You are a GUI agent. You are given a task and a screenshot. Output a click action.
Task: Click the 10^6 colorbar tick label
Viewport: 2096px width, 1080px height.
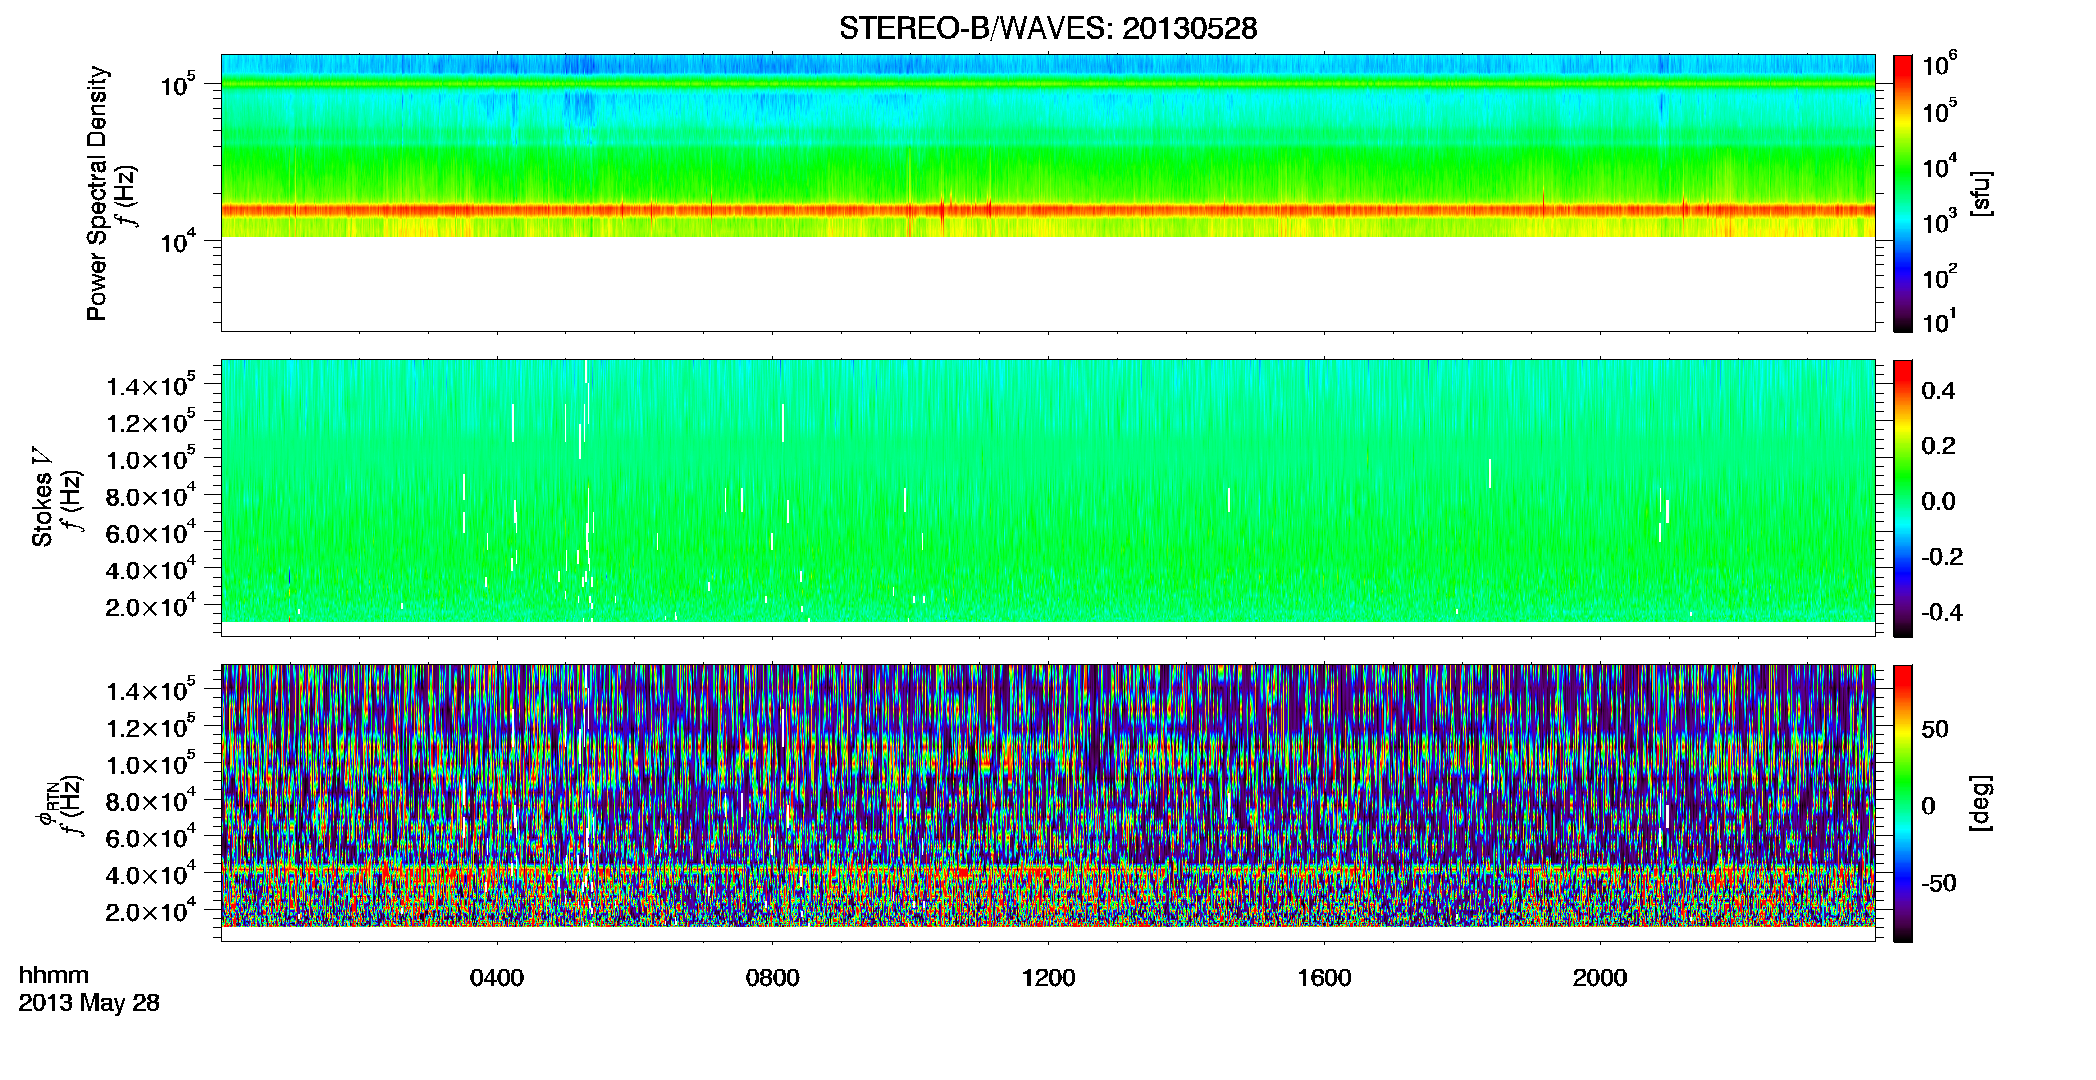[1940, 64]
